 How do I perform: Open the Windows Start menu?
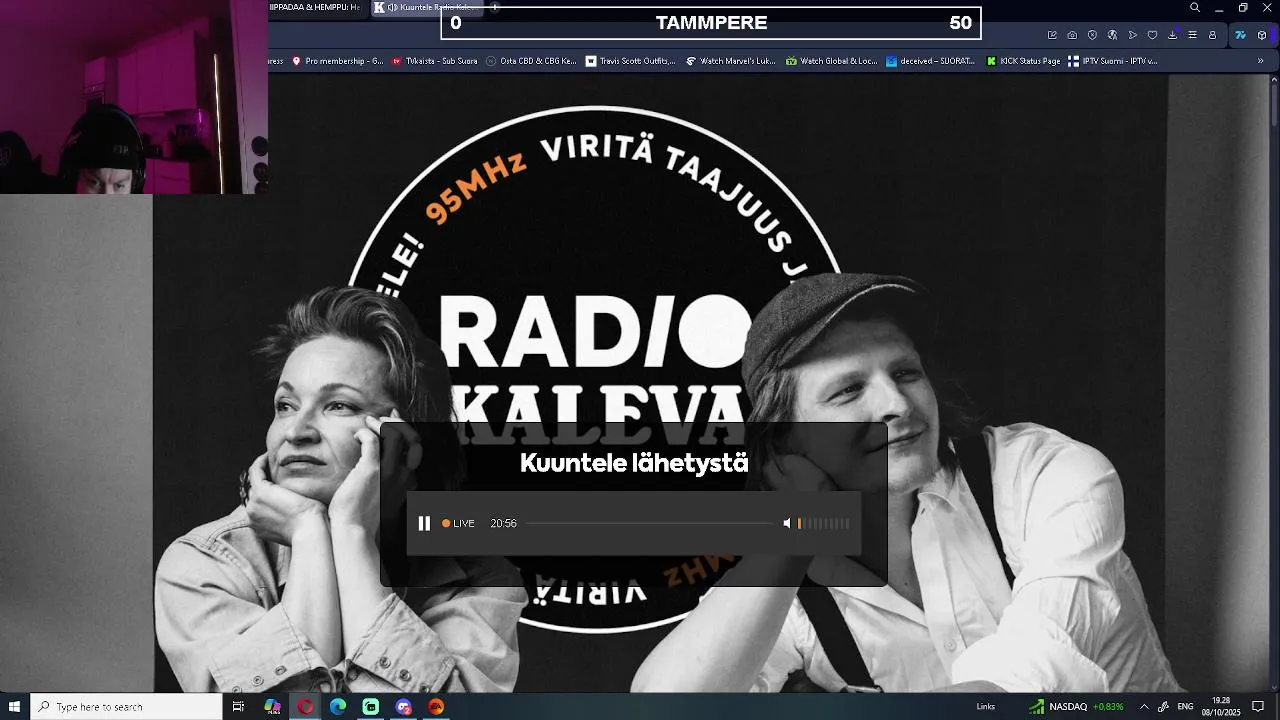pos(14,706)
